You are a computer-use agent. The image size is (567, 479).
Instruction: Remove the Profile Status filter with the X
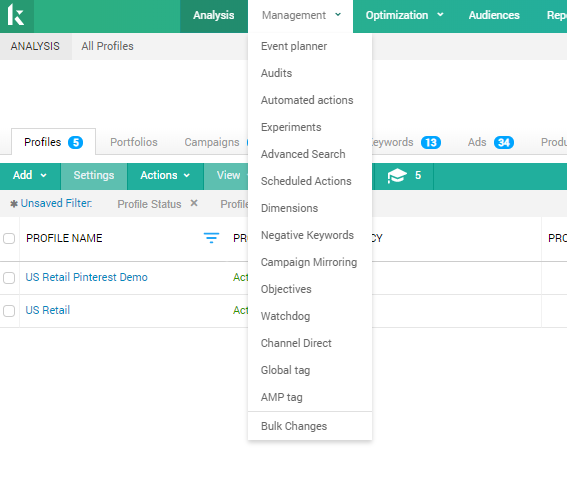[x=194, y=203]
